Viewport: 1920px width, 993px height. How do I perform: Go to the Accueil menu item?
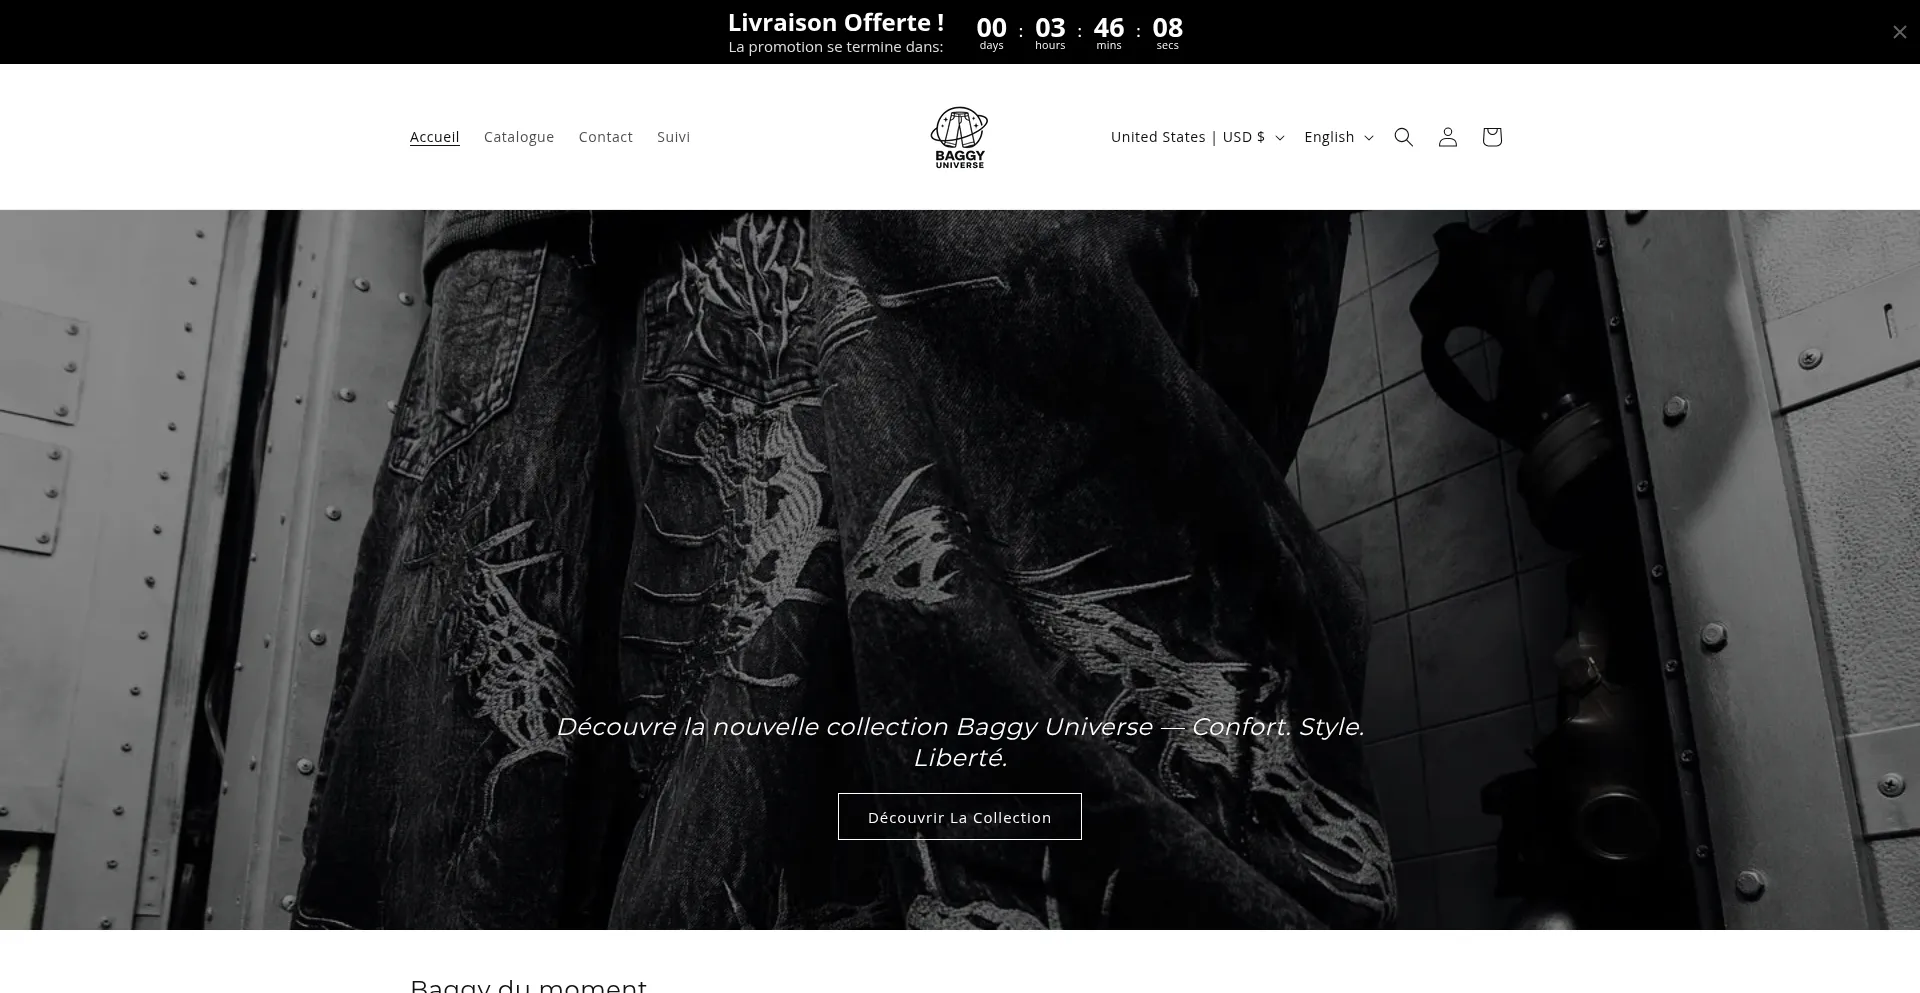pyautogui.click(x=434, y=137)
